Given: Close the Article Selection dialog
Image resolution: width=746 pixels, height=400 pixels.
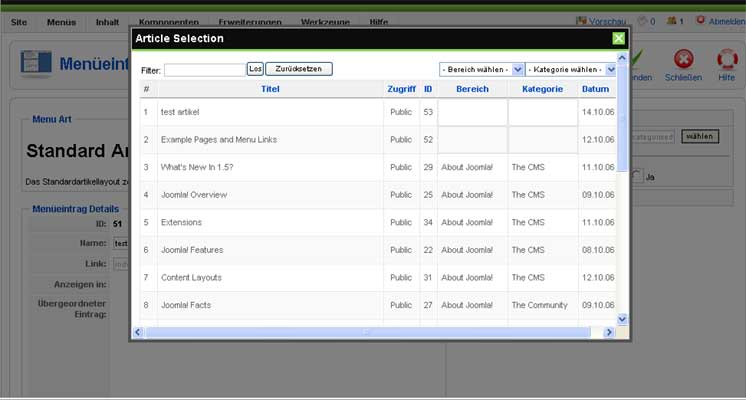Looking at the screenshot, I should coord(618,39).
